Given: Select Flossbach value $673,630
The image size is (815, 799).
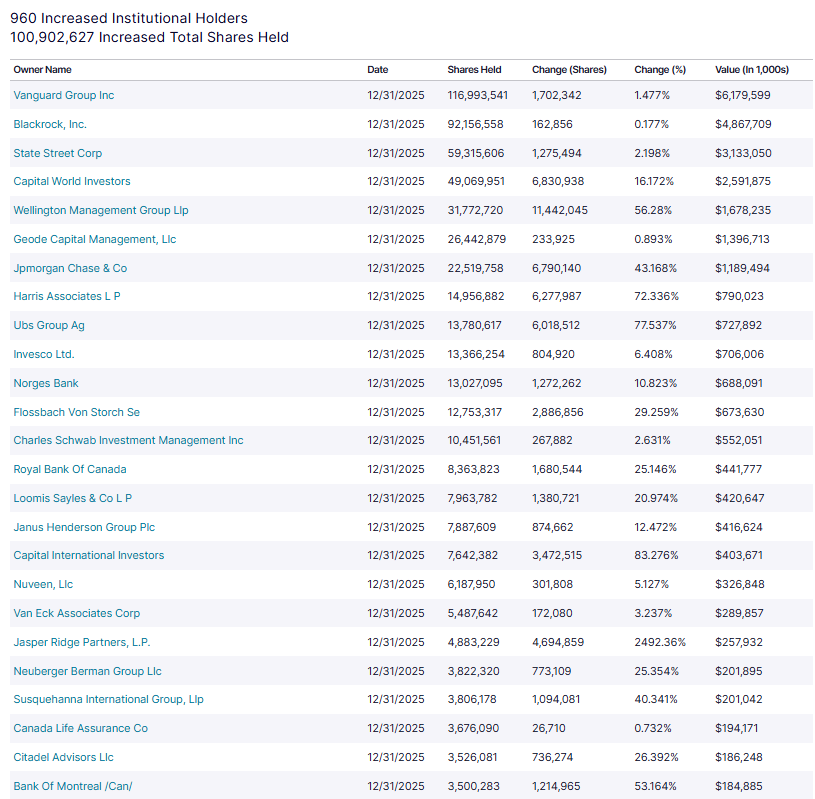Looking at the screenshot, I should pyautogui.click(x=739, y=412).
